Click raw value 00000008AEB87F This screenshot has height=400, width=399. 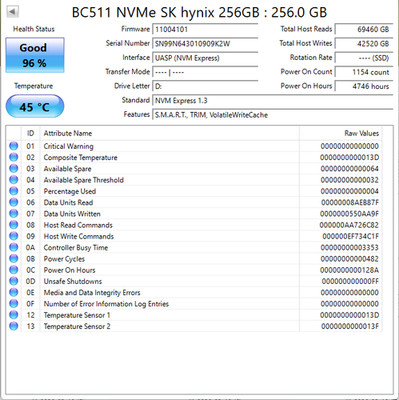click(350, 202)
